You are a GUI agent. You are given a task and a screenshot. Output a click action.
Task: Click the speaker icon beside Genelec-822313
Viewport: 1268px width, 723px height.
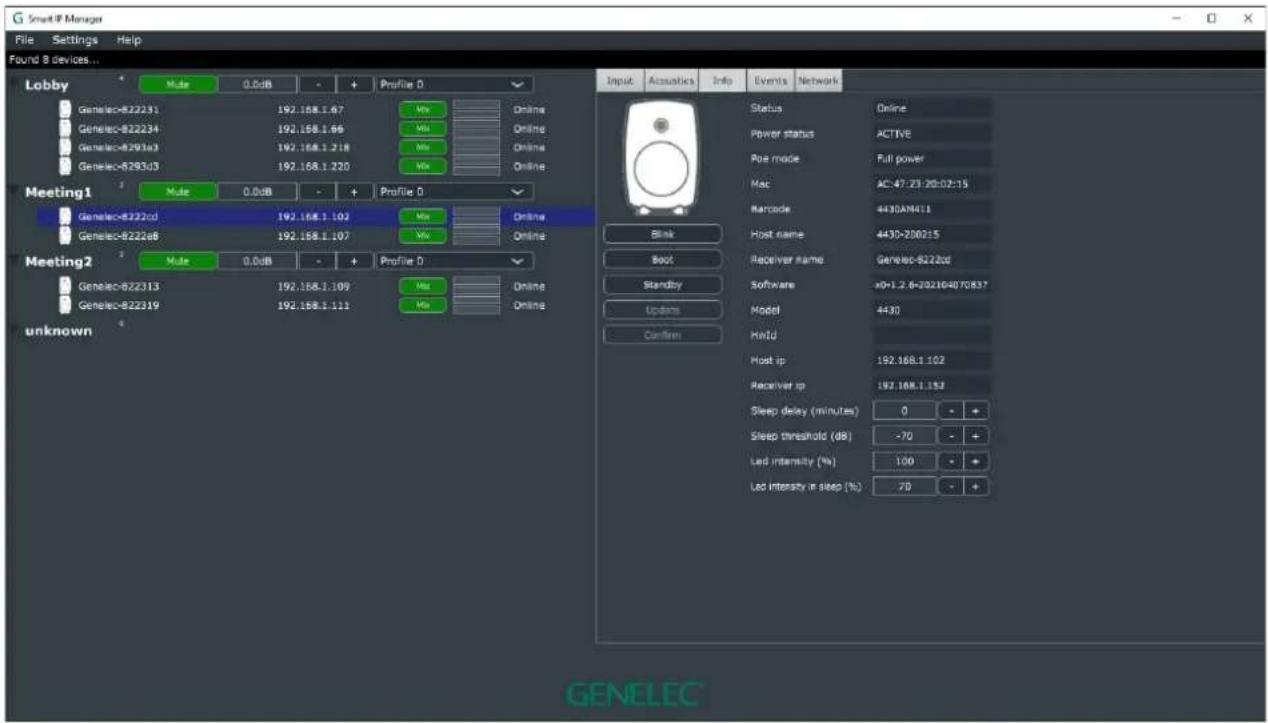64,286
